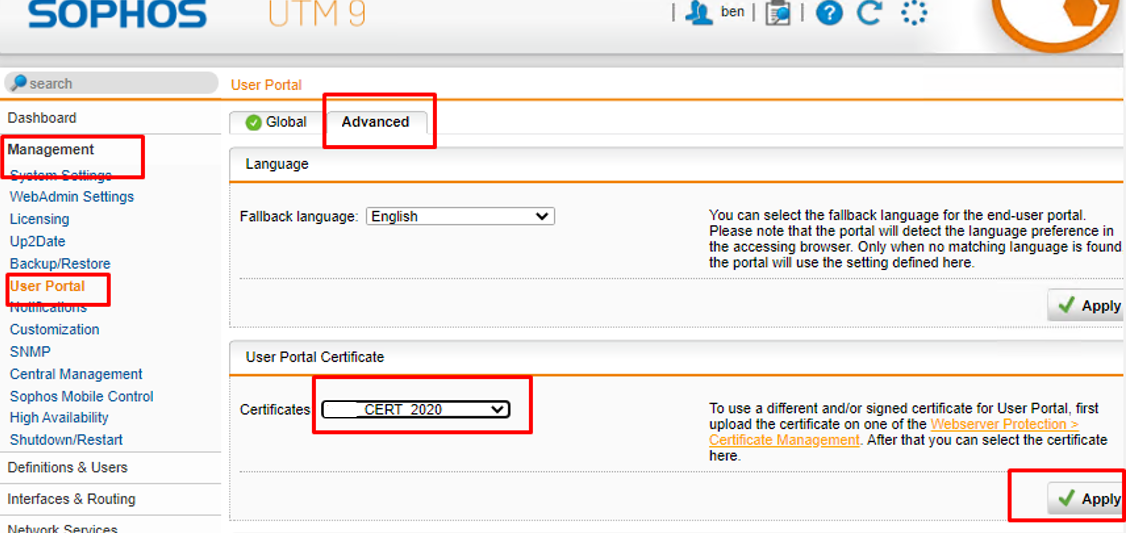Click the reload arrow icon in header
The width and height of the screenshot is (1129, 533).
870,12
